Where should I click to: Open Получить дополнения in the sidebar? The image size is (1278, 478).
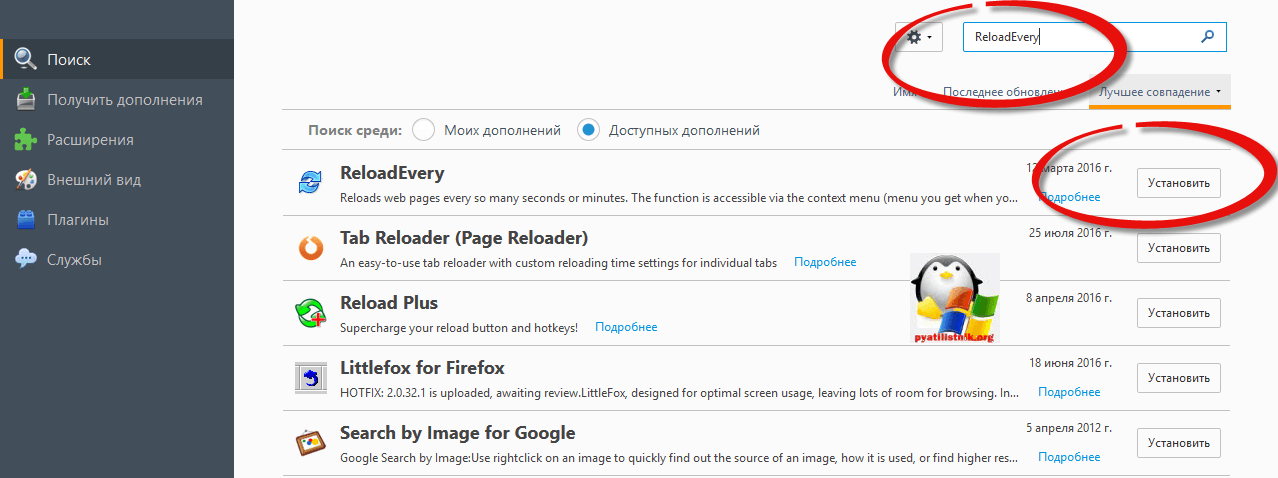pyautogui.click(x=124, y=100)
